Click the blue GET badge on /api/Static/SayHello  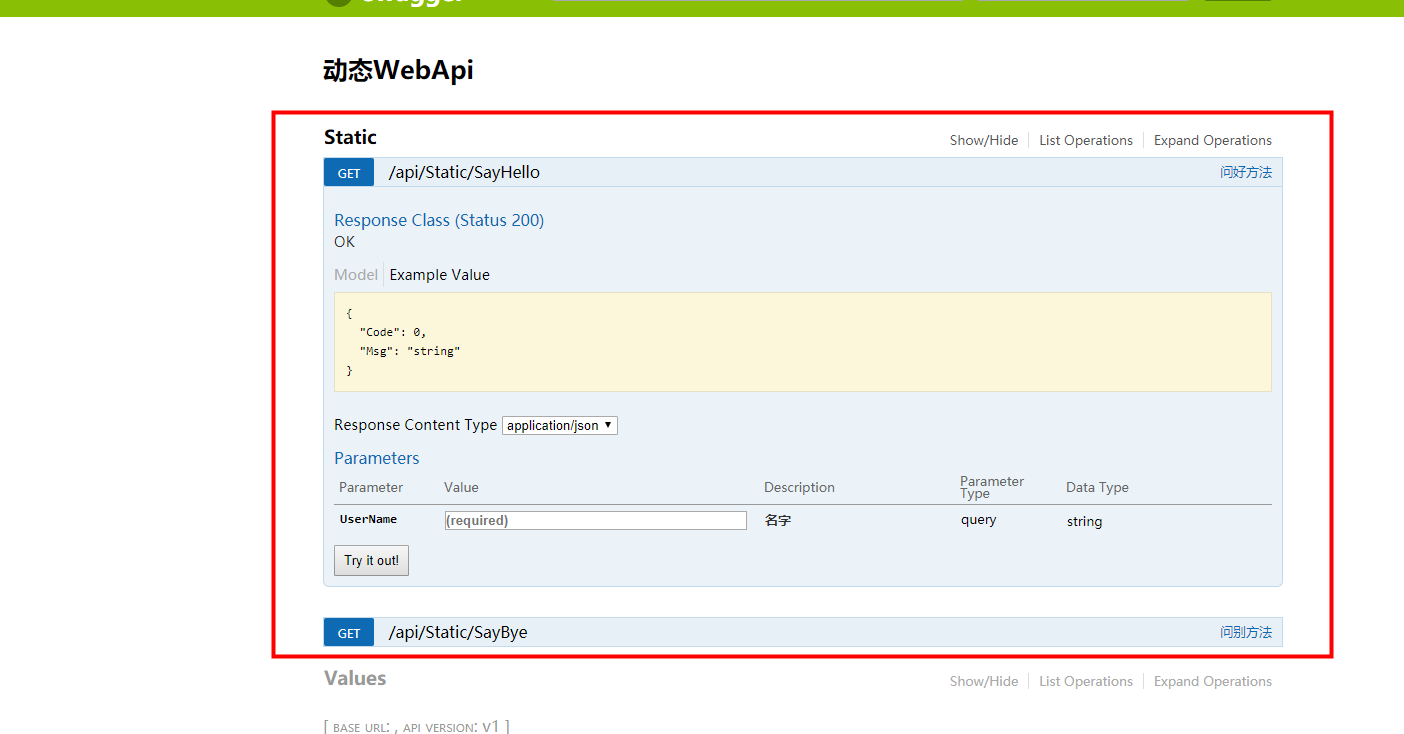(x=348, y=171)
